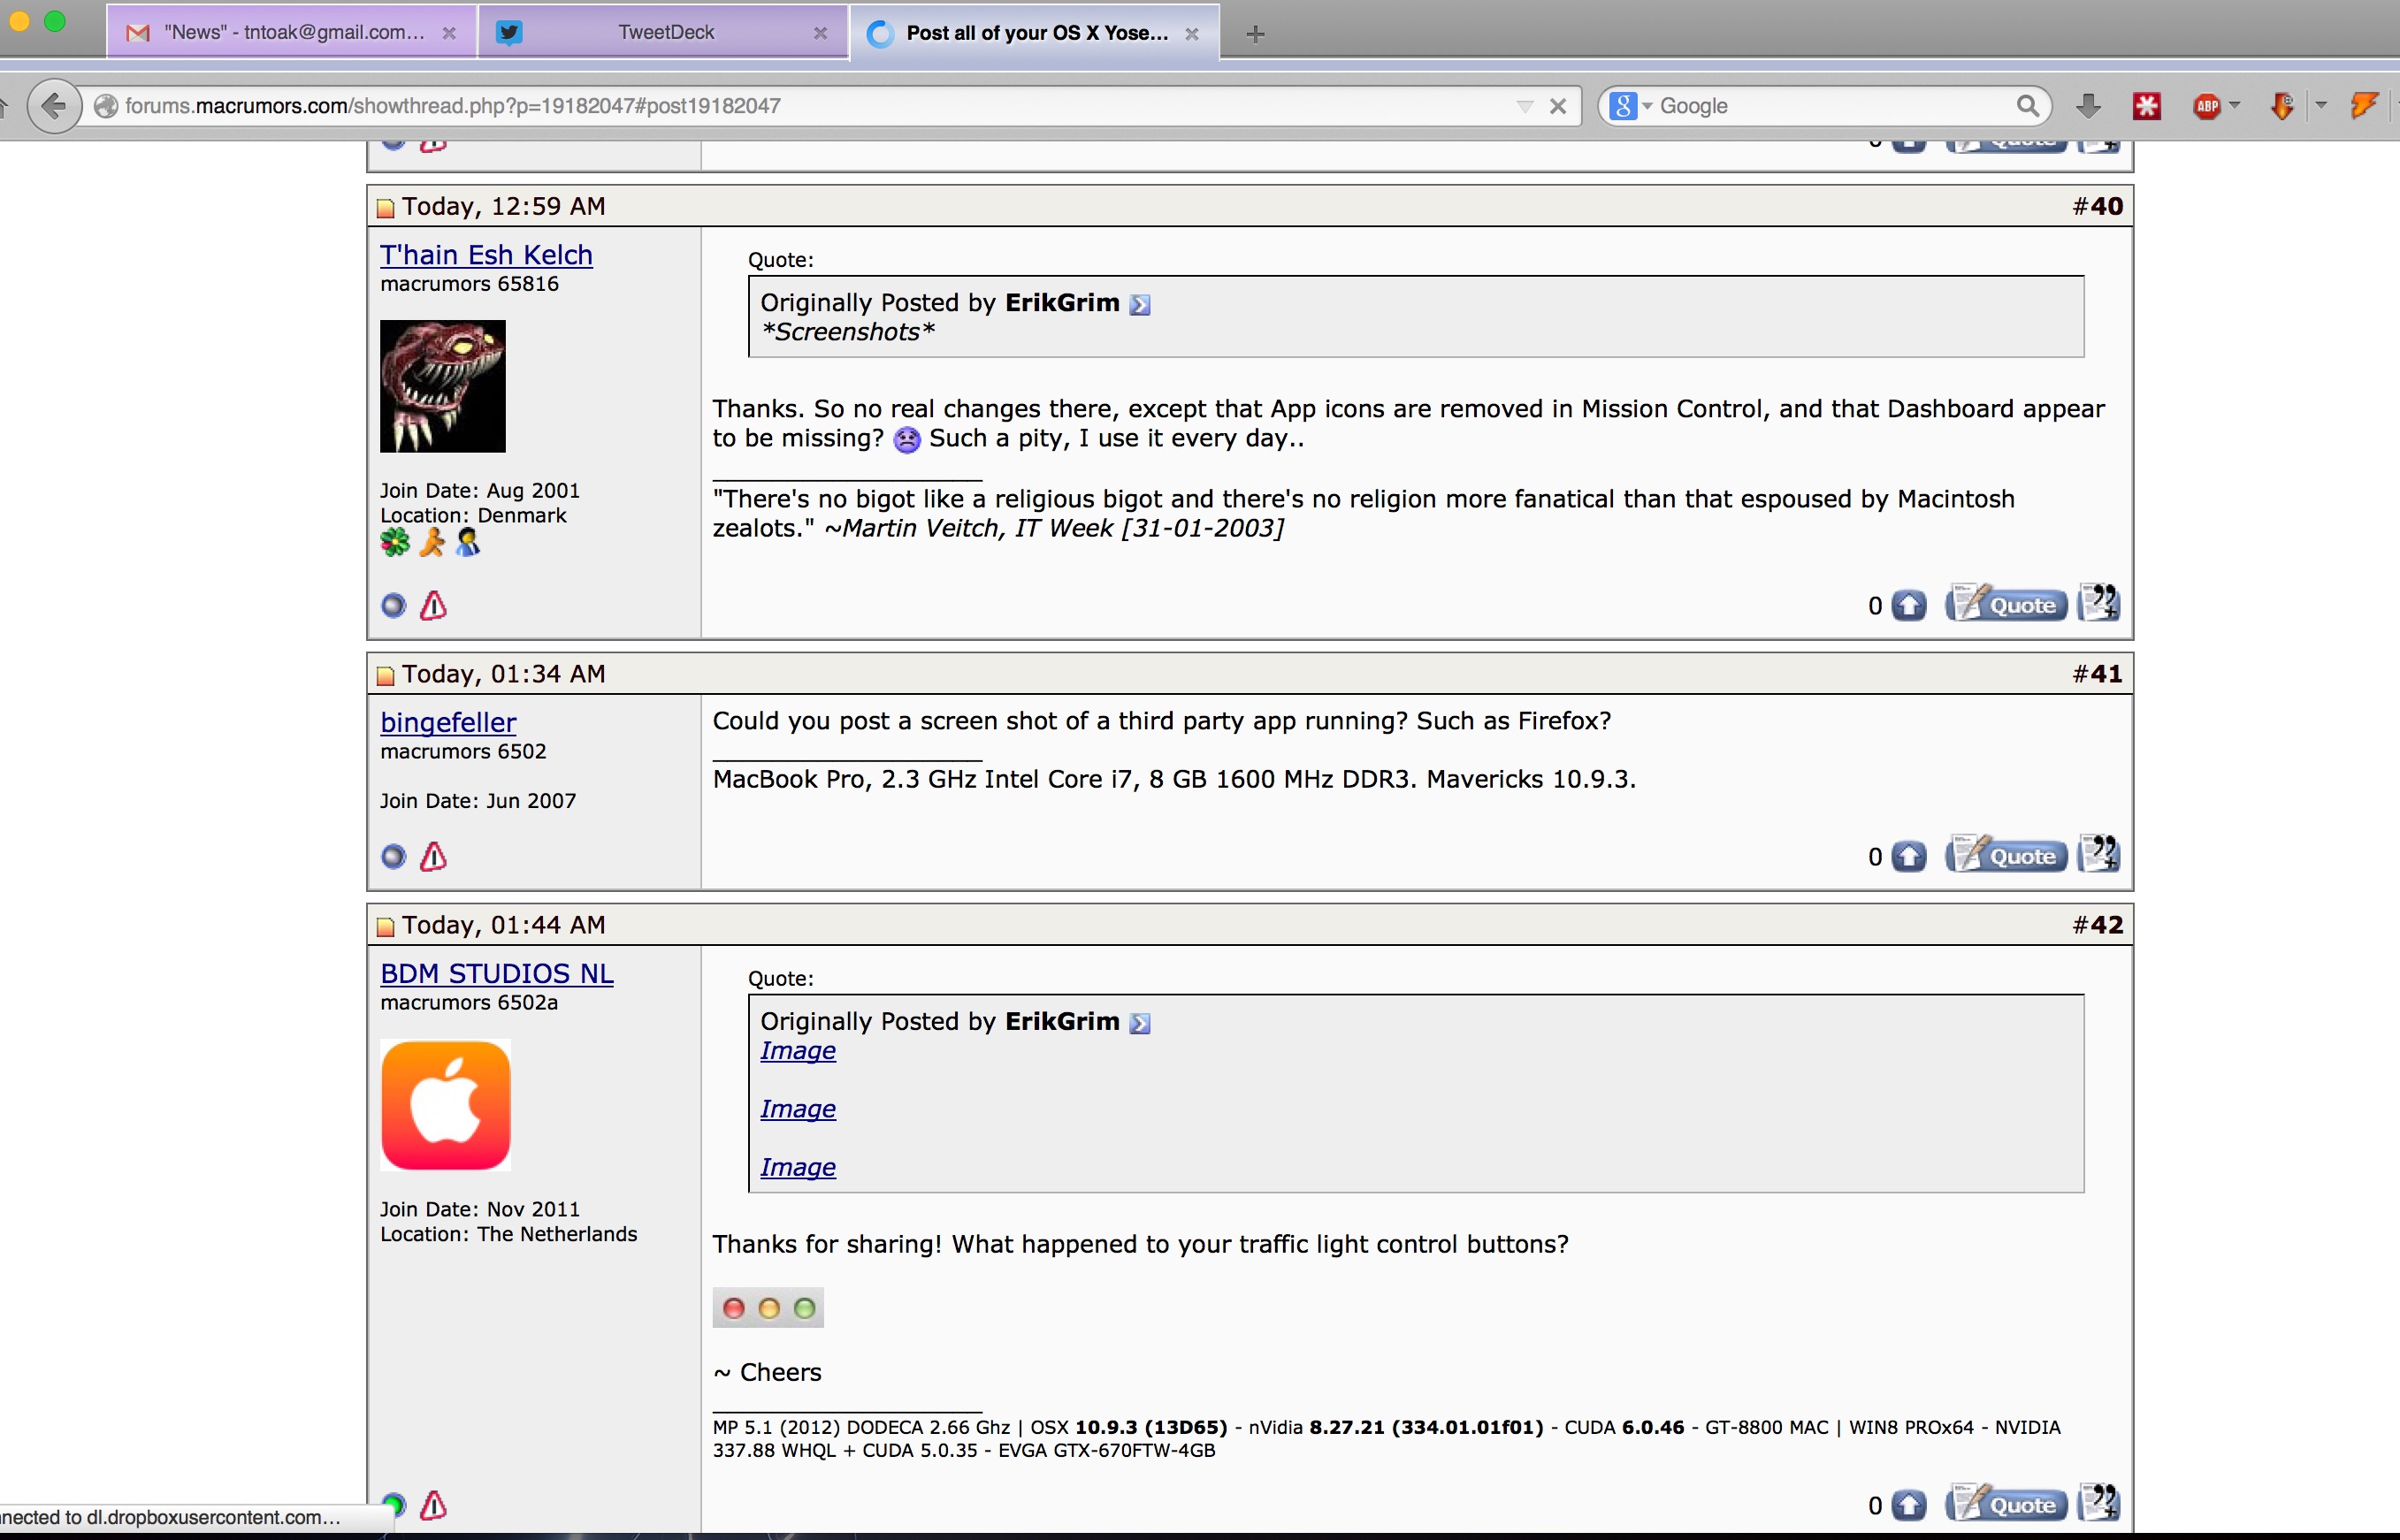The width and height of the screenshot is (2400, 1540).
Task: Click BDM STUDIOS NL online status icon
Action: 394,1505
